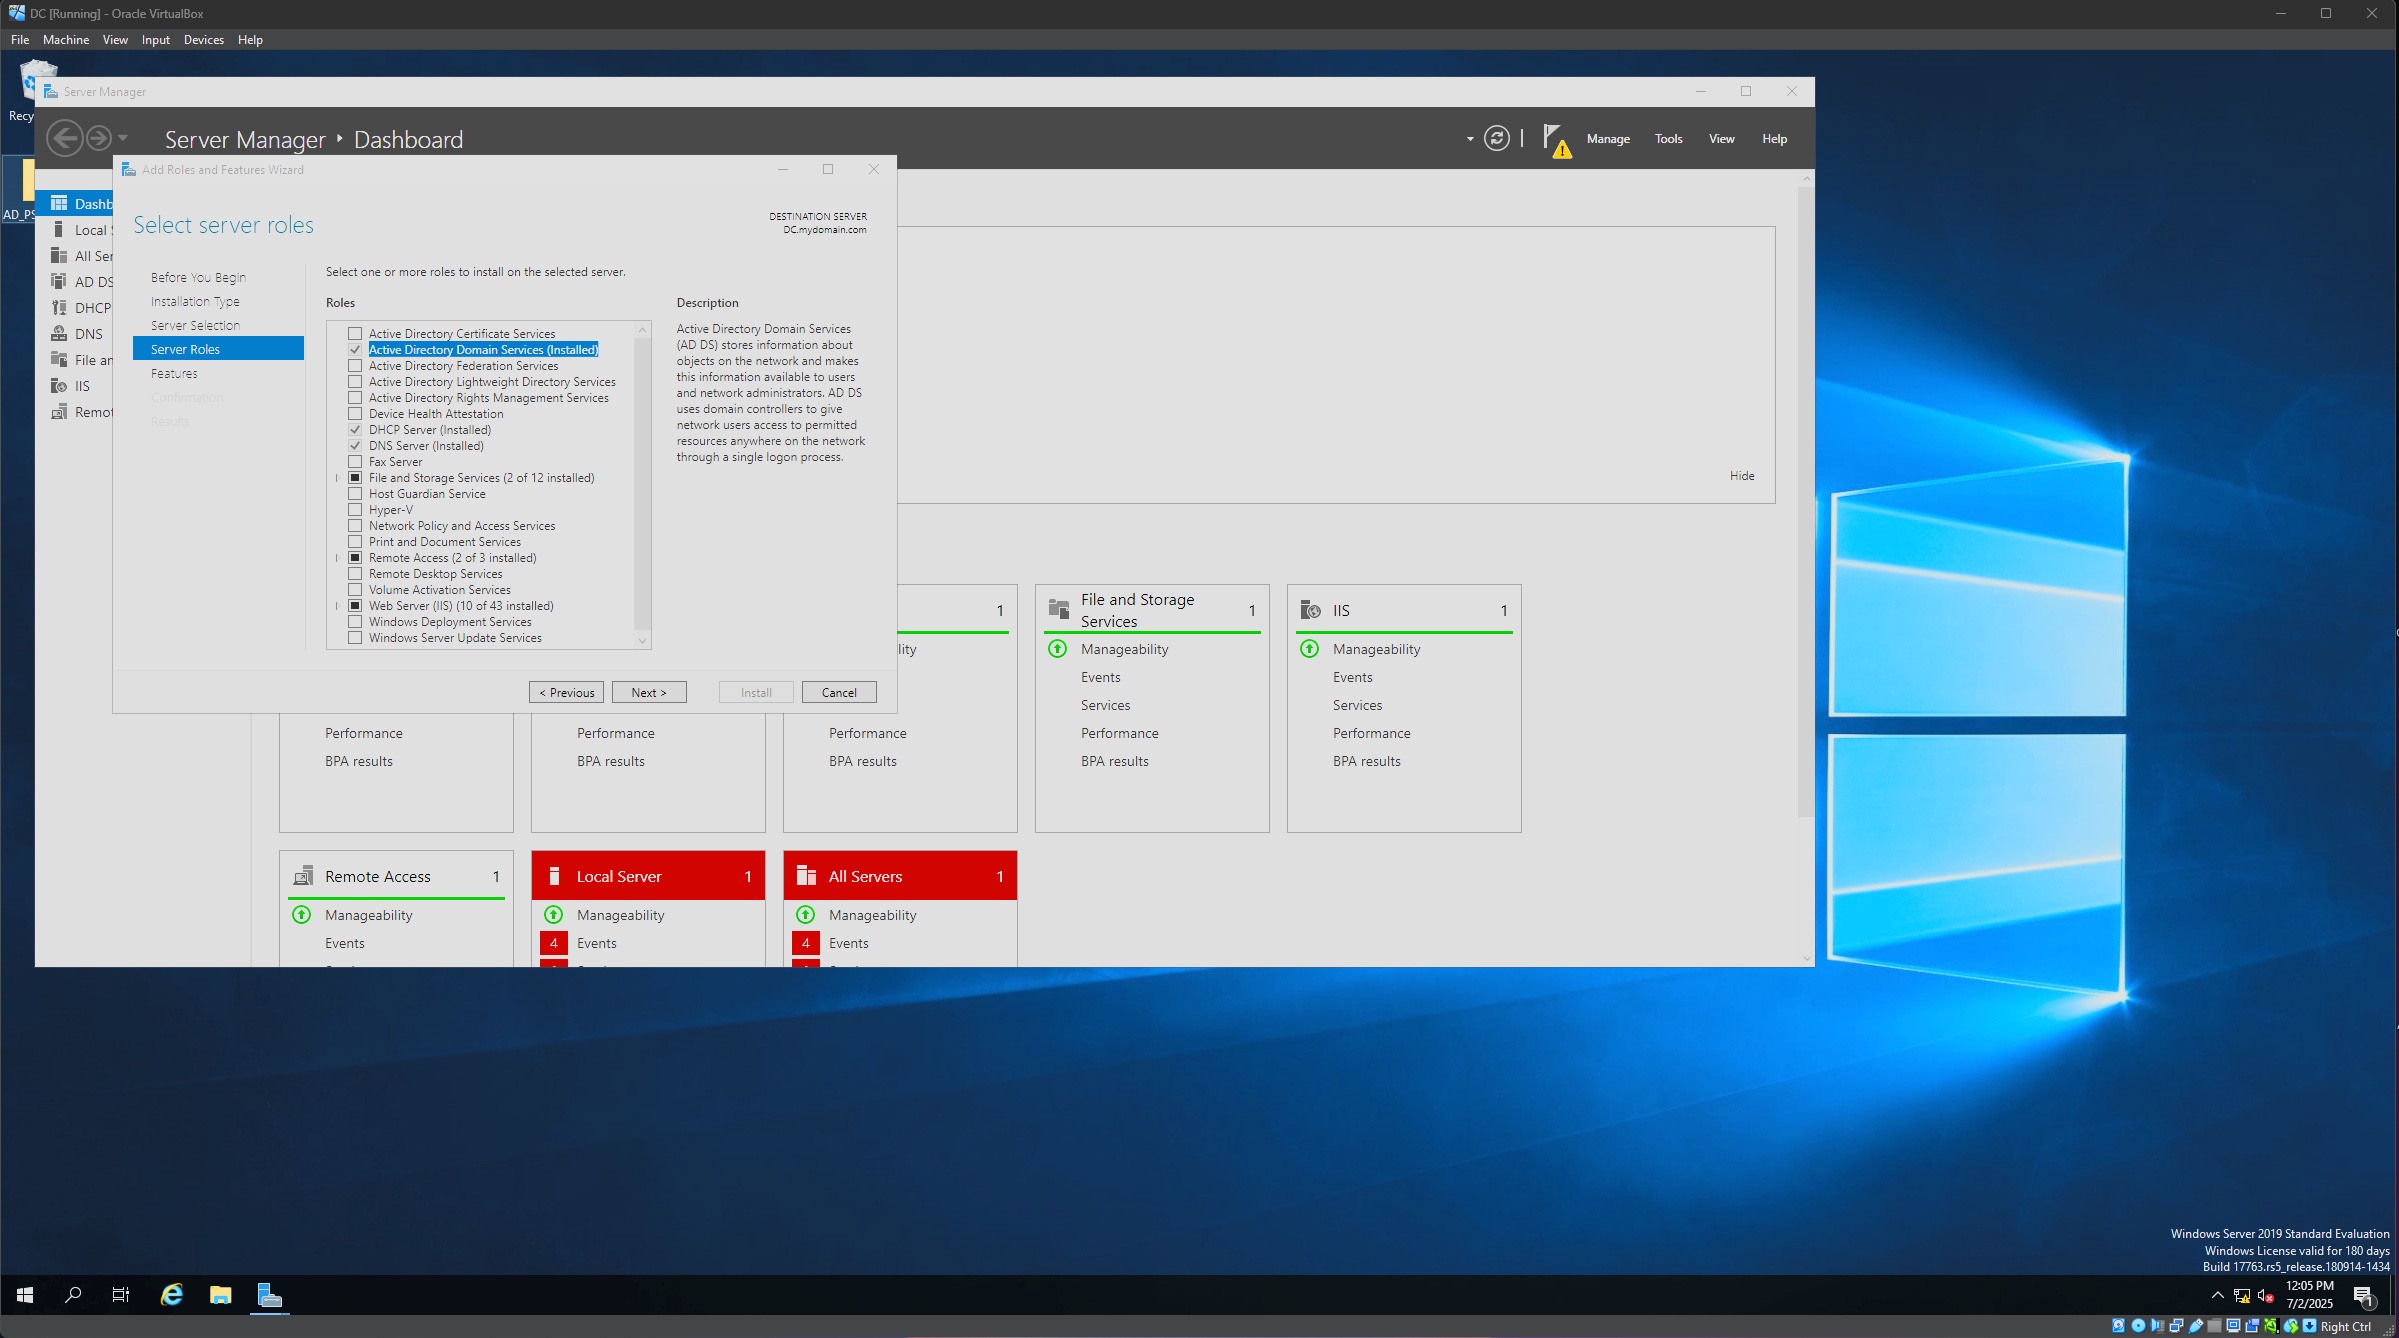Open the notifications flag with warning
The width and height of the screenshot is (2399, 1338).
pos(1557,140)
